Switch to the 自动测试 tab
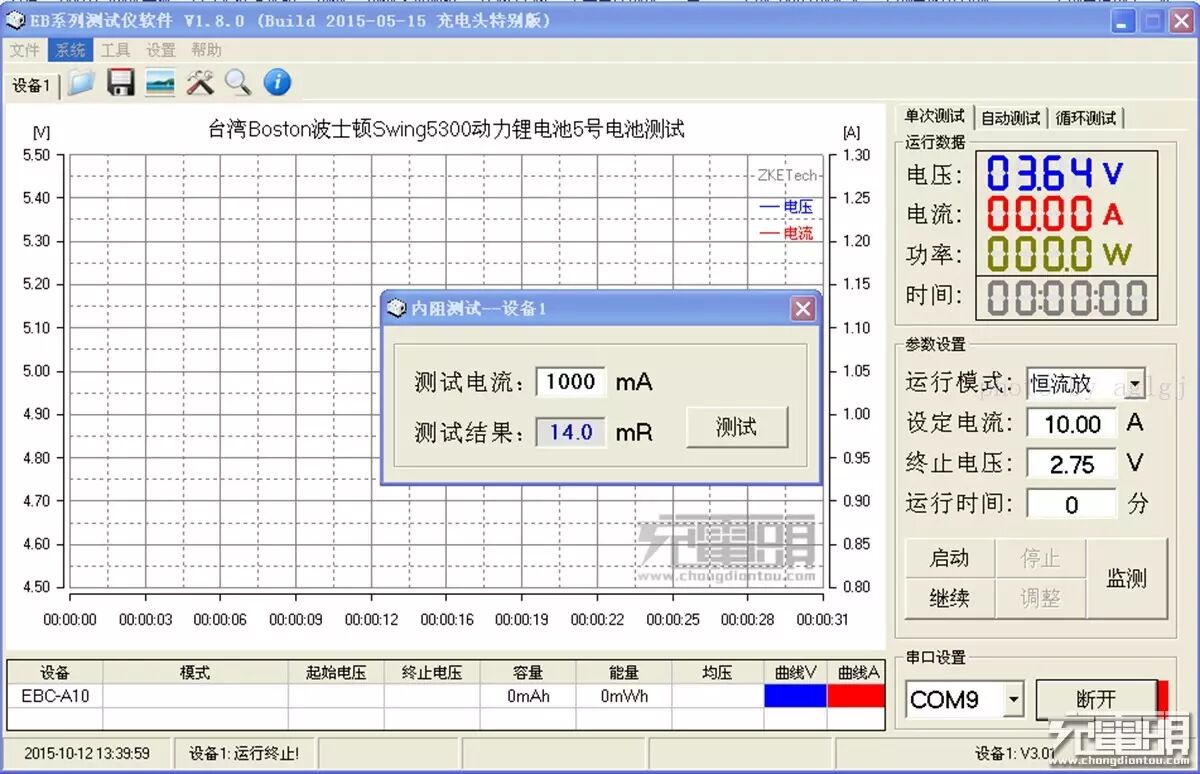Screen dimensions: 1200x774 click(1010, 118)
